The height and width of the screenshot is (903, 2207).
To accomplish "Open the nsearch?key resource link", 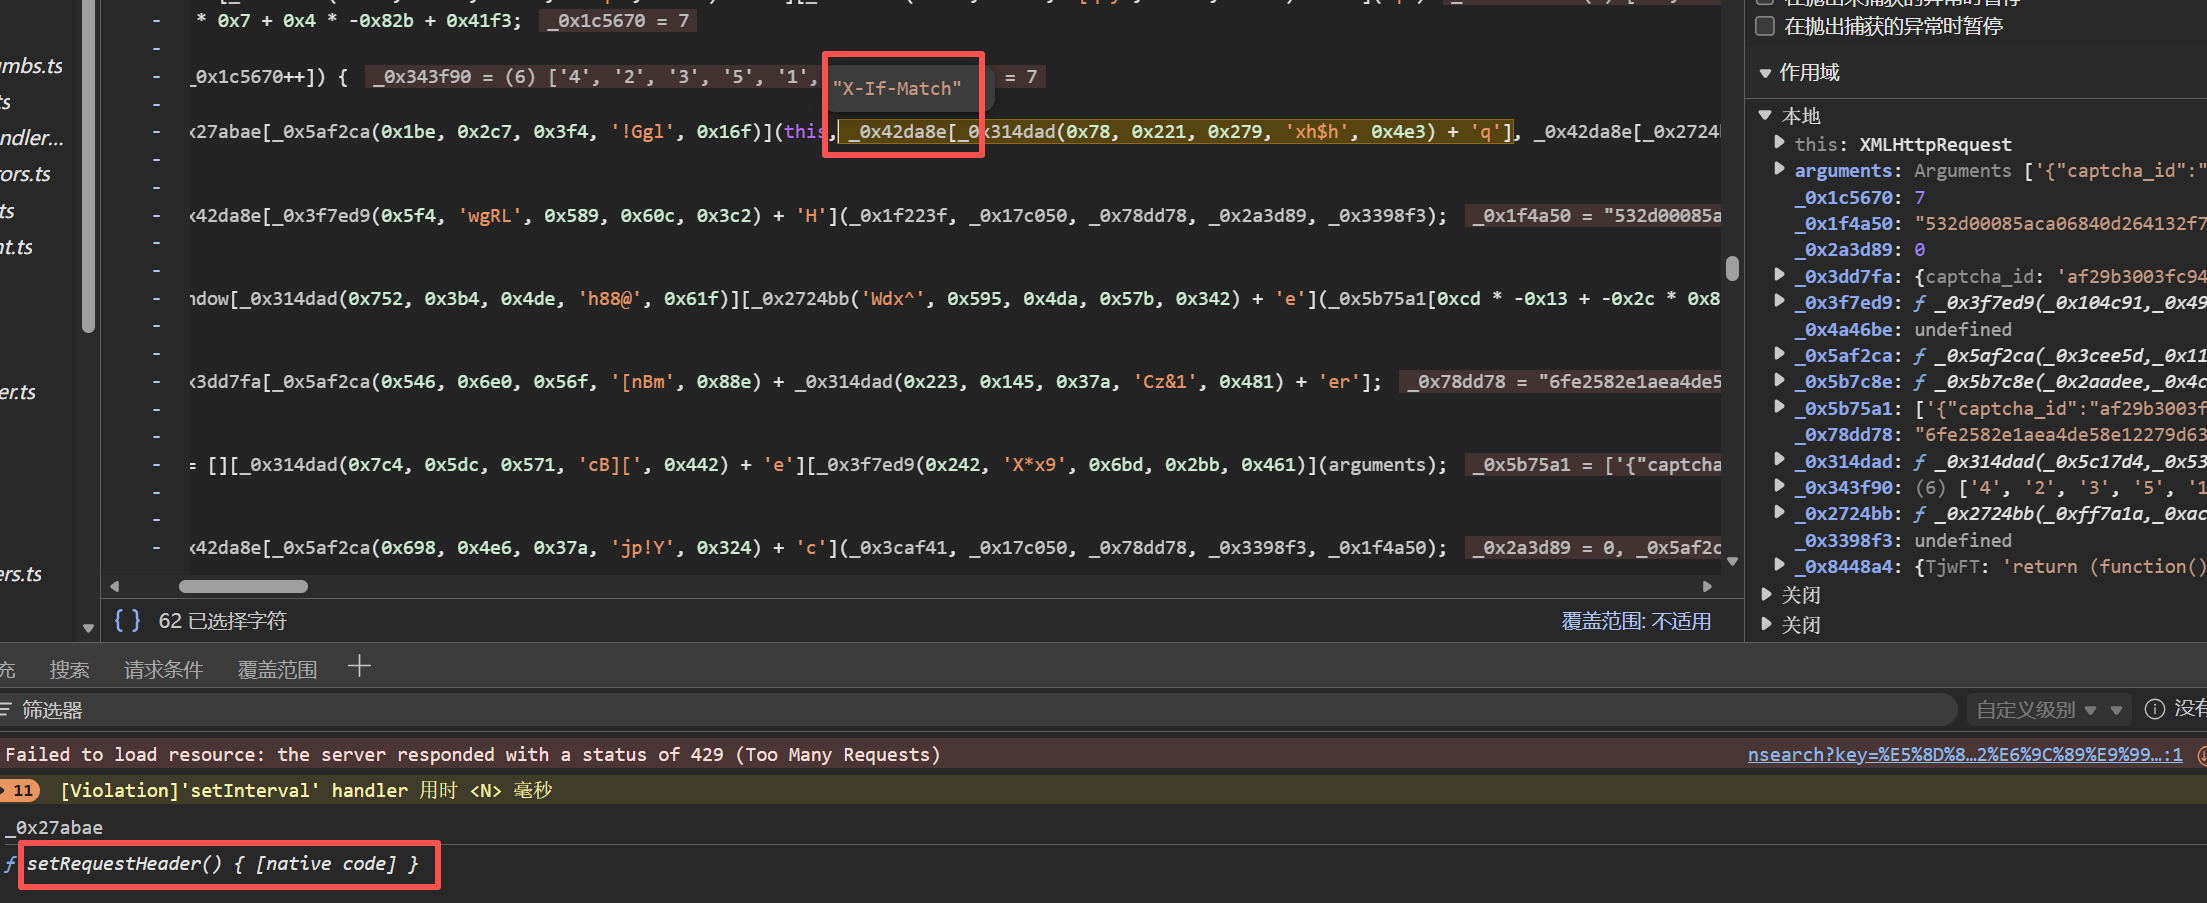I will 1964,754.
